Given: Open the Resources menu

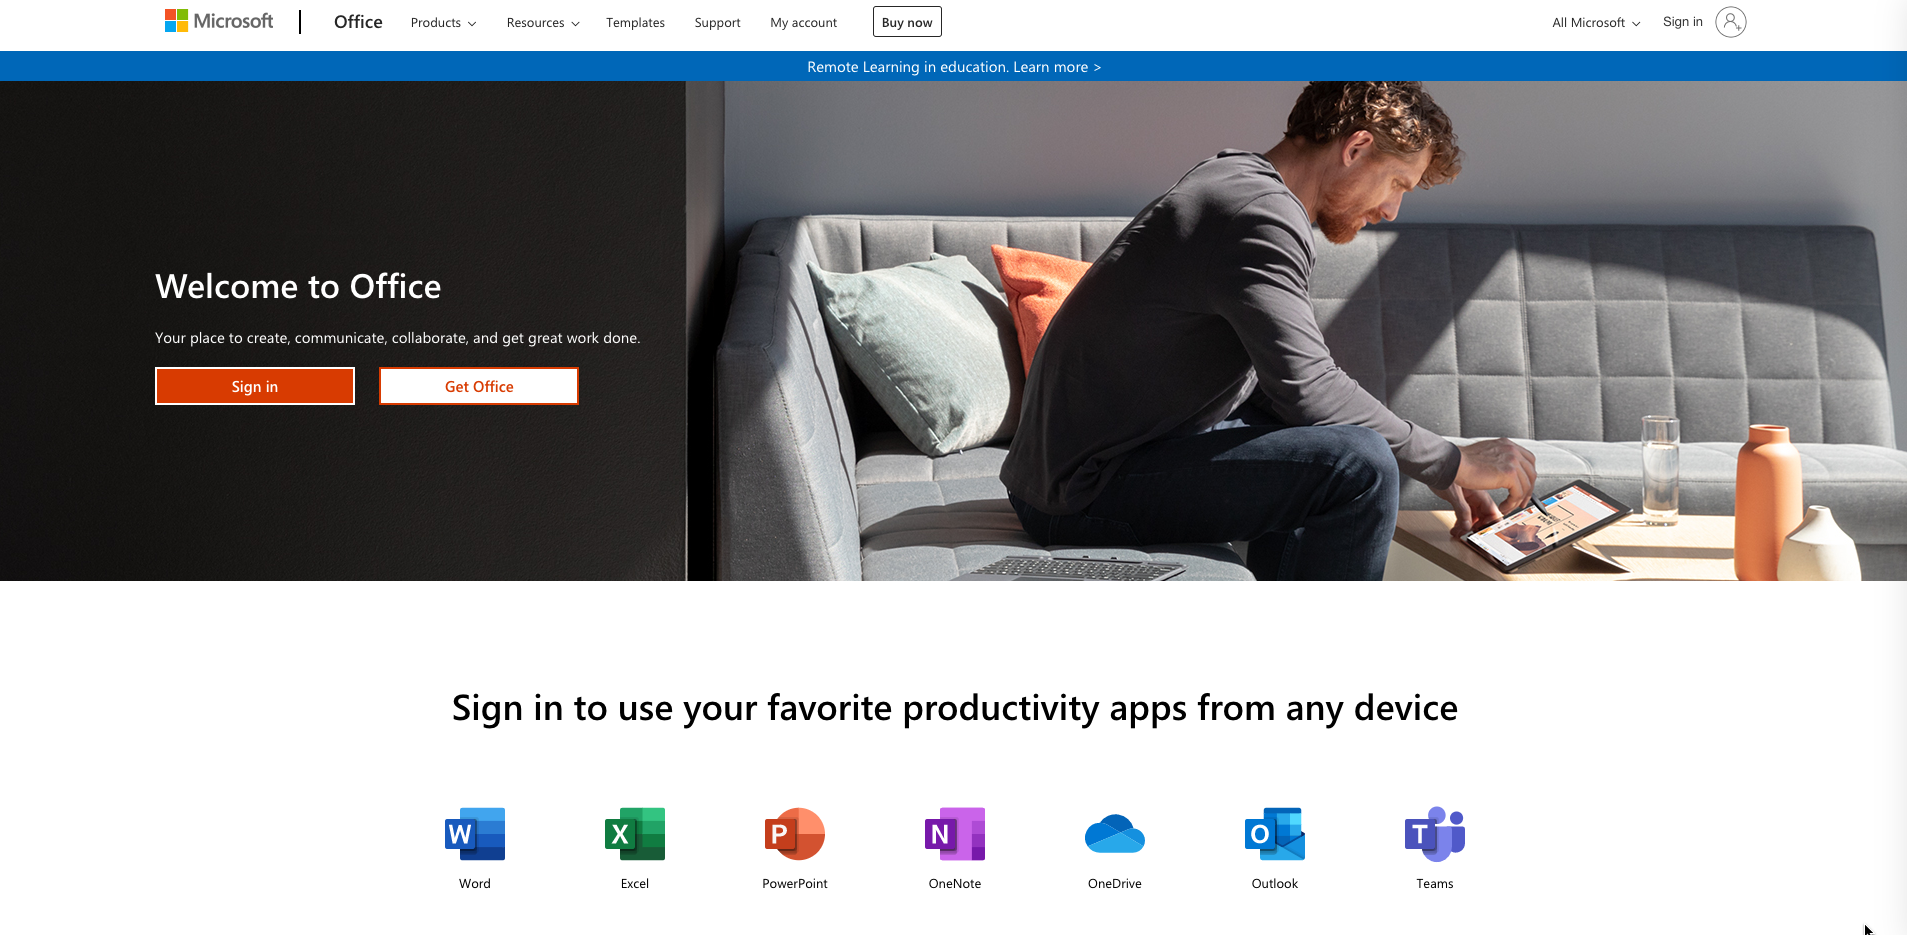Looking at the screenshot, I should click(542, 22).
